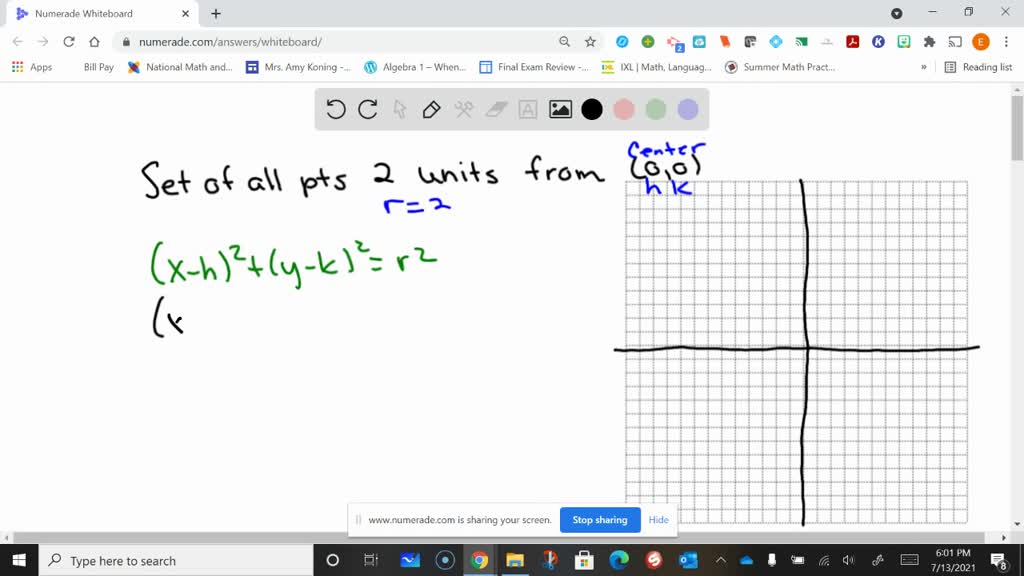The height and width of the screenshot is (576, 1024).
Task: Hide the screen sharing notification bar
Action: tap(658, 520)
